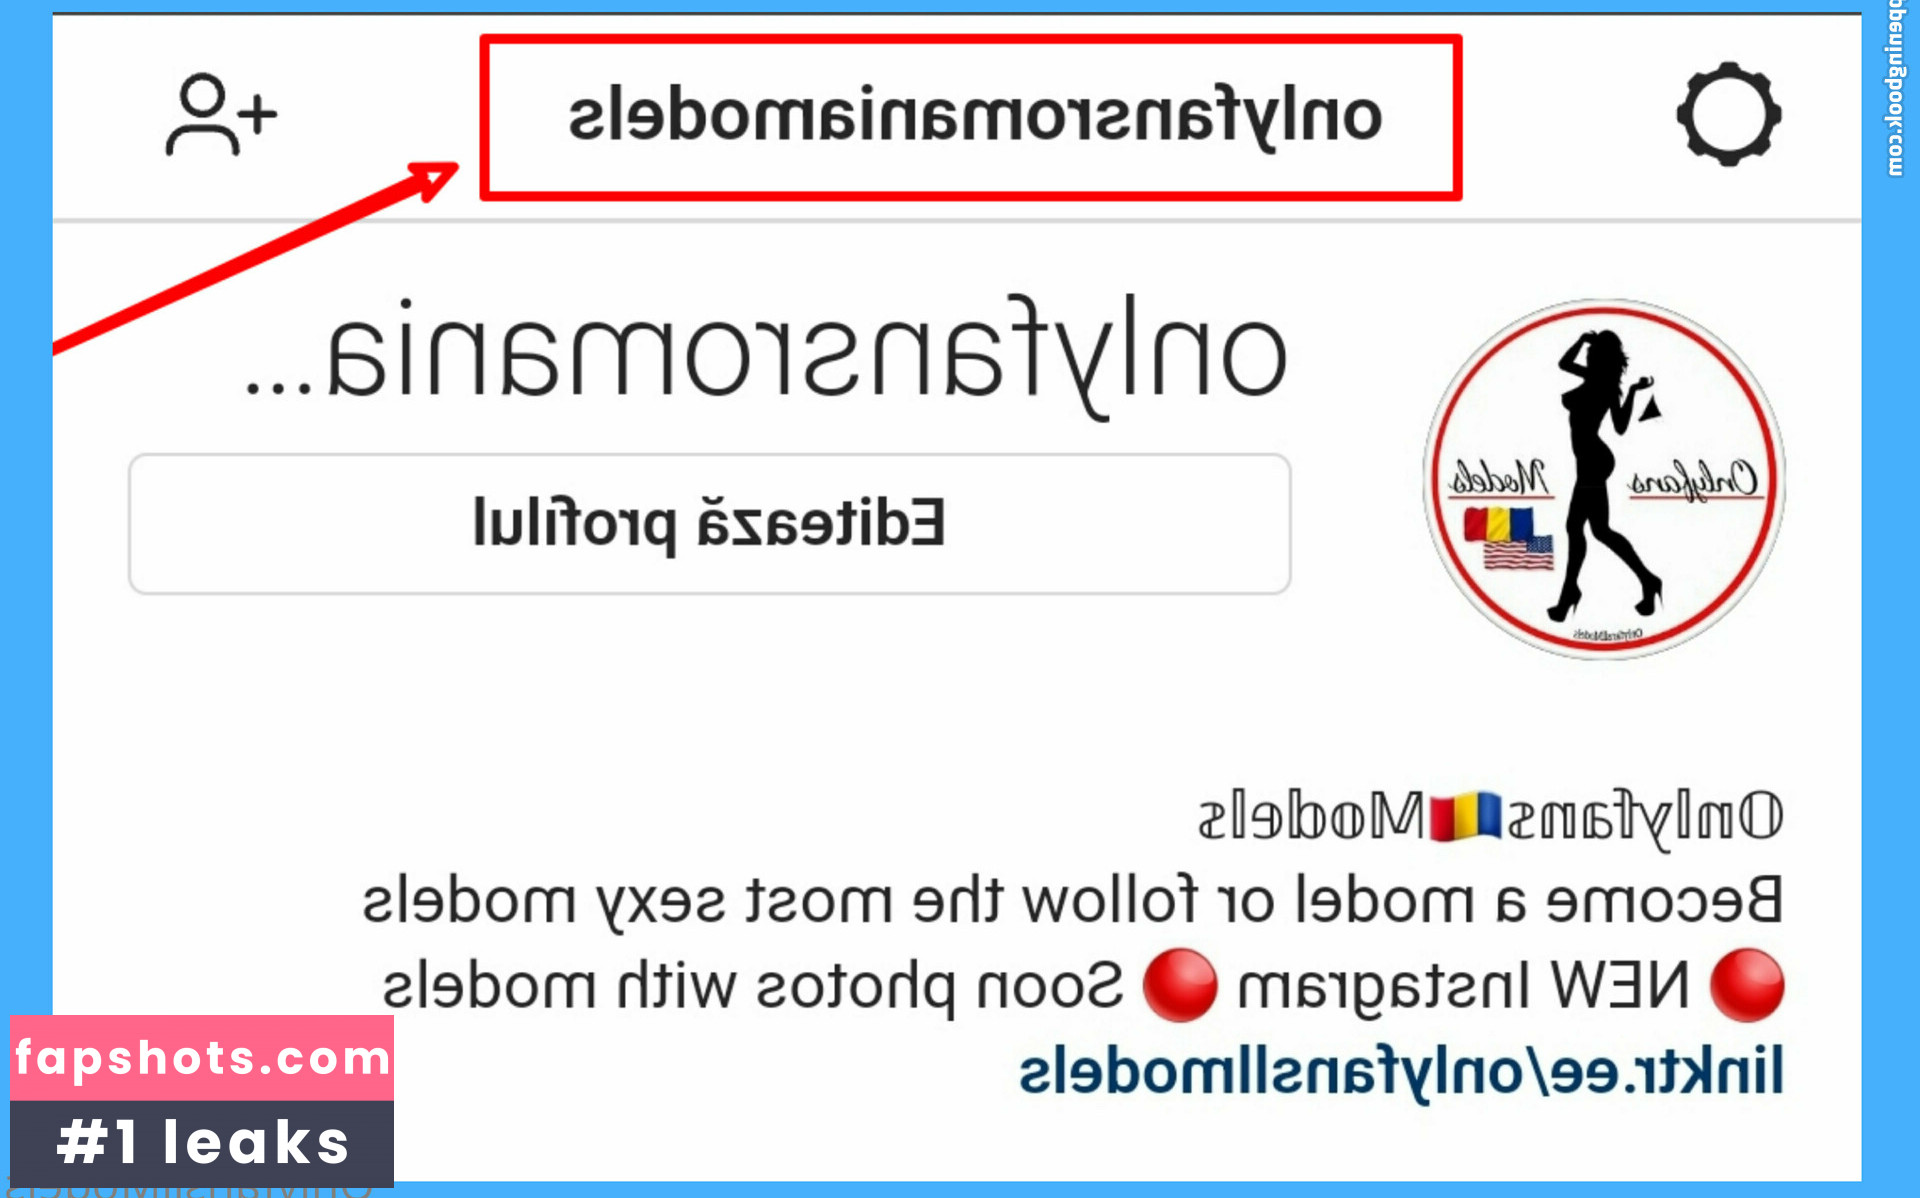Open the linktr.ee/onlyfansllmodels link

pos(1400,1073)
